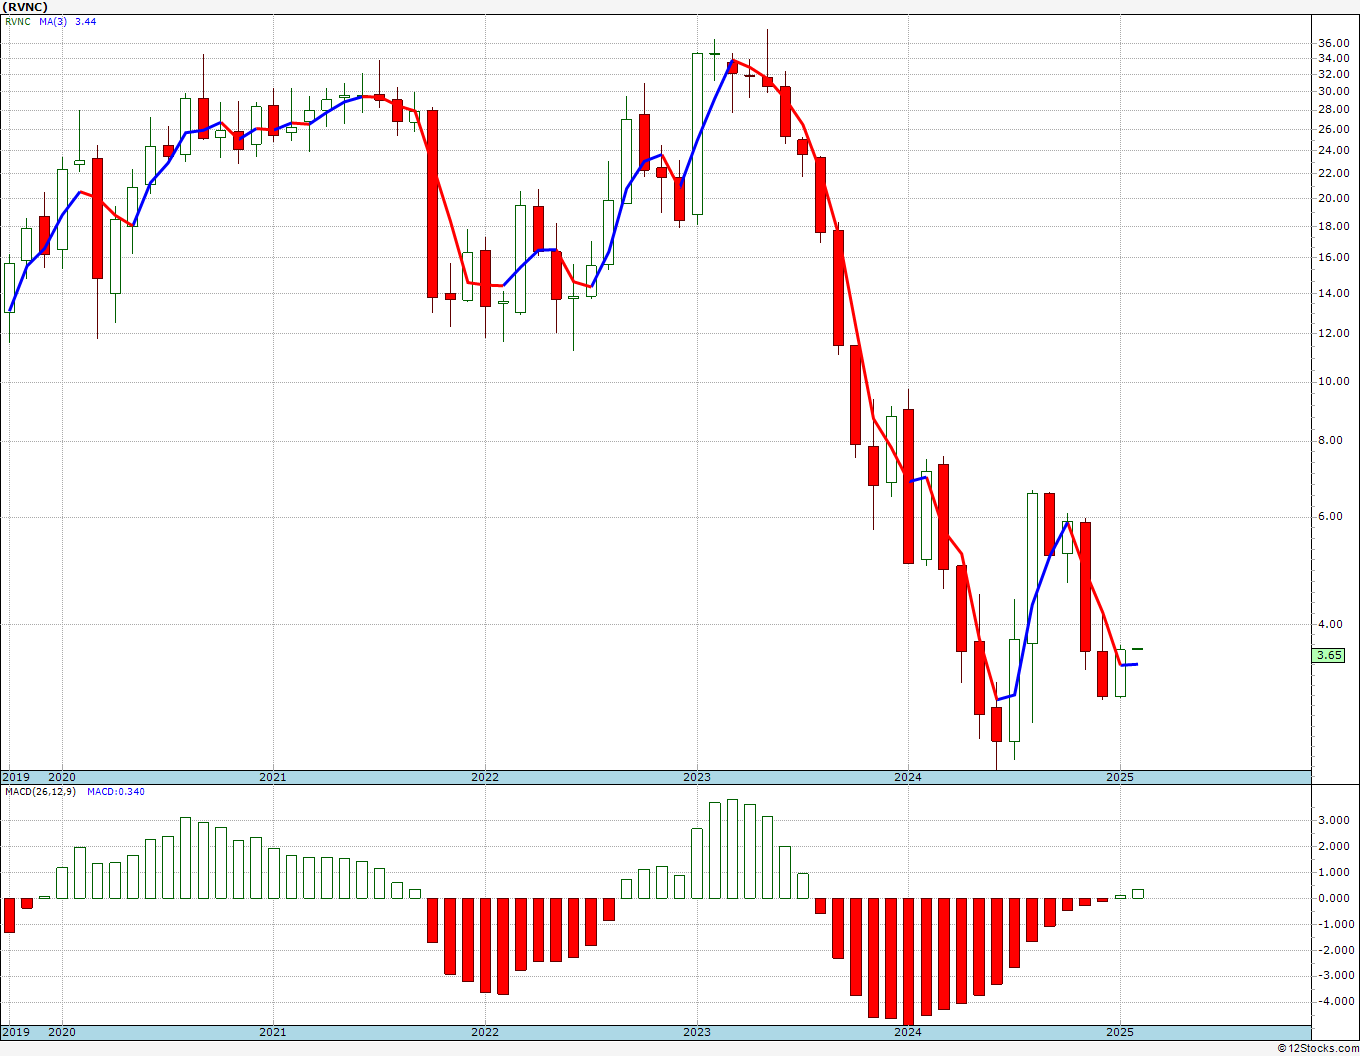Click 2023 on the MACD panel time axis
The image size is (1360, 1056).
click(x=697, y=1032)
